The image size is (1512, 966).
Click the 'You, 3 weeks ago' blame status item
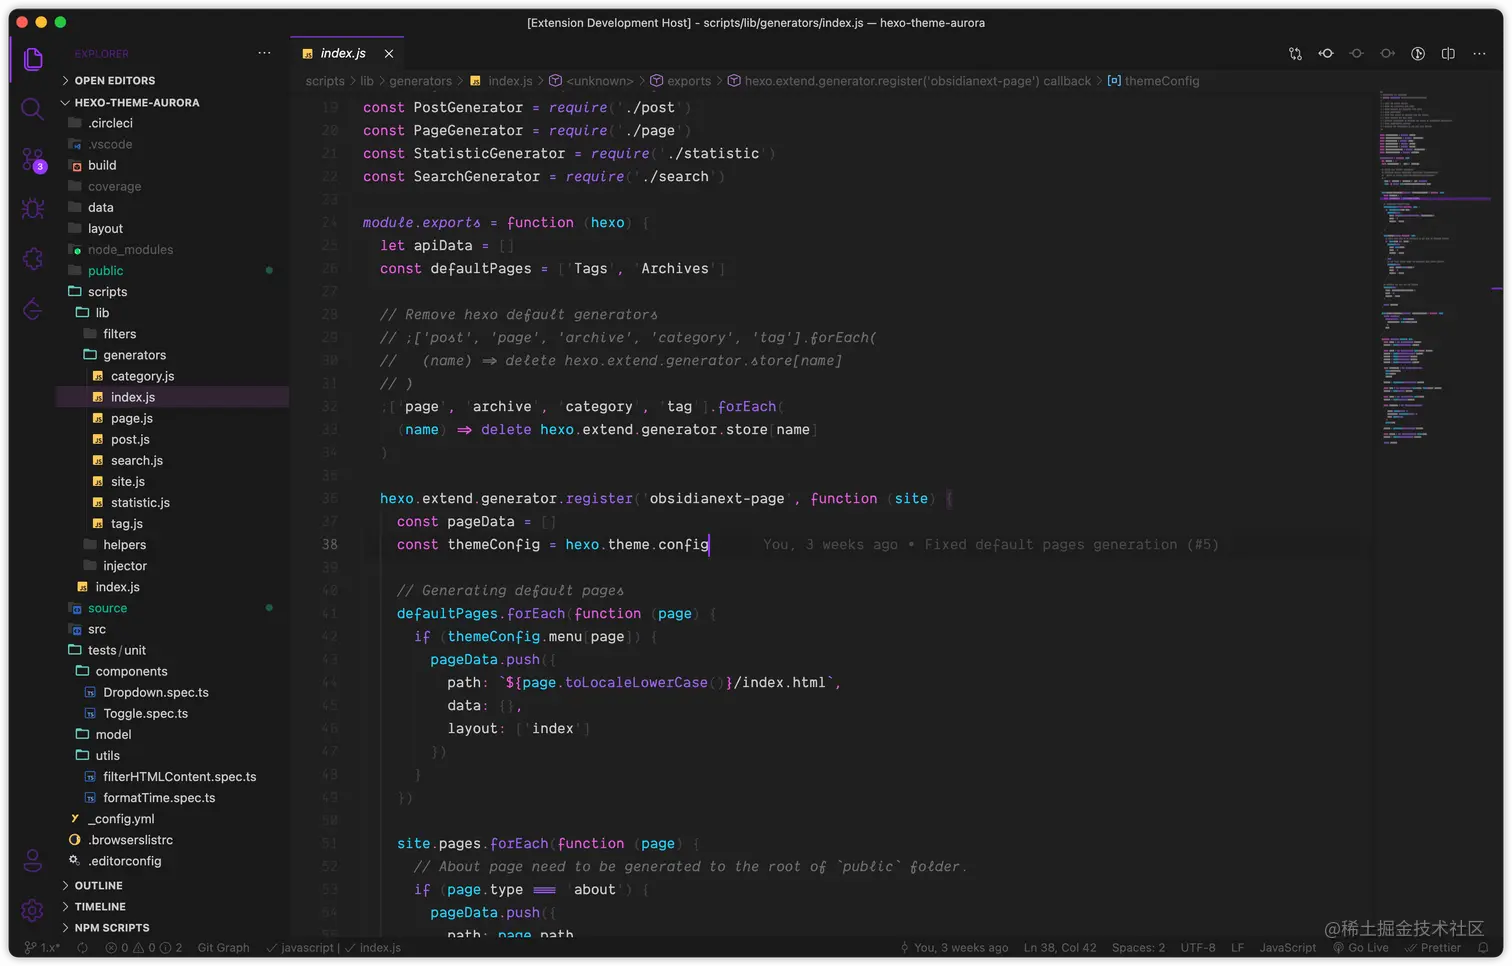pyautogui.click(x=954, y=948)
